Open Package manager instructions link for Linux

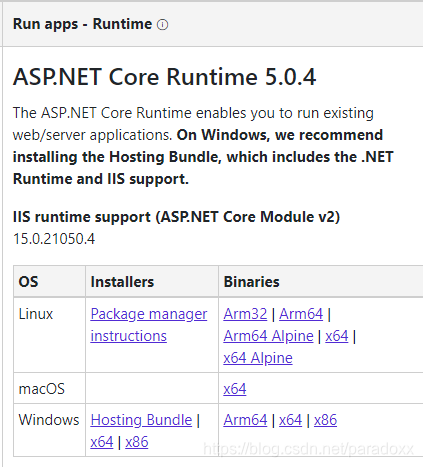(149, 325)
